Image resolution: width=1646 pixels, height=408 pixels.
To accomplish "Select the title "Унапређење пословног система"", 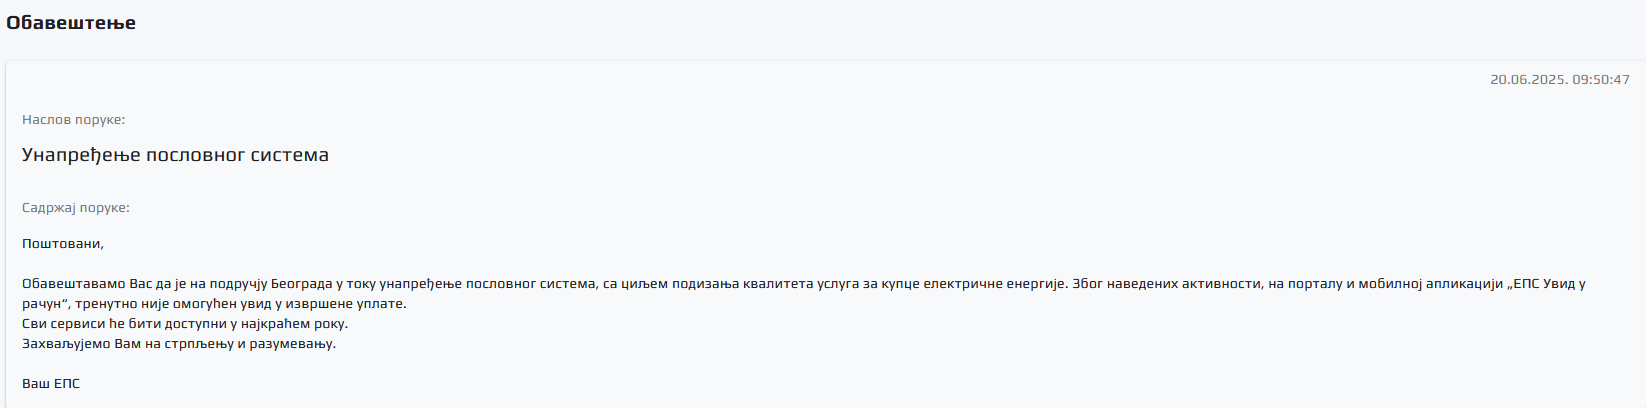I will click(x=175, y=155).
